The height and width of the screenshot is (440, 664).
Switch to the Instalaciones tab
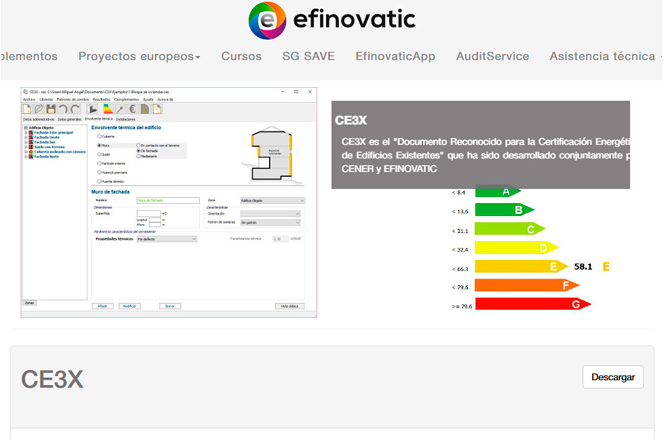coord(126,119)
